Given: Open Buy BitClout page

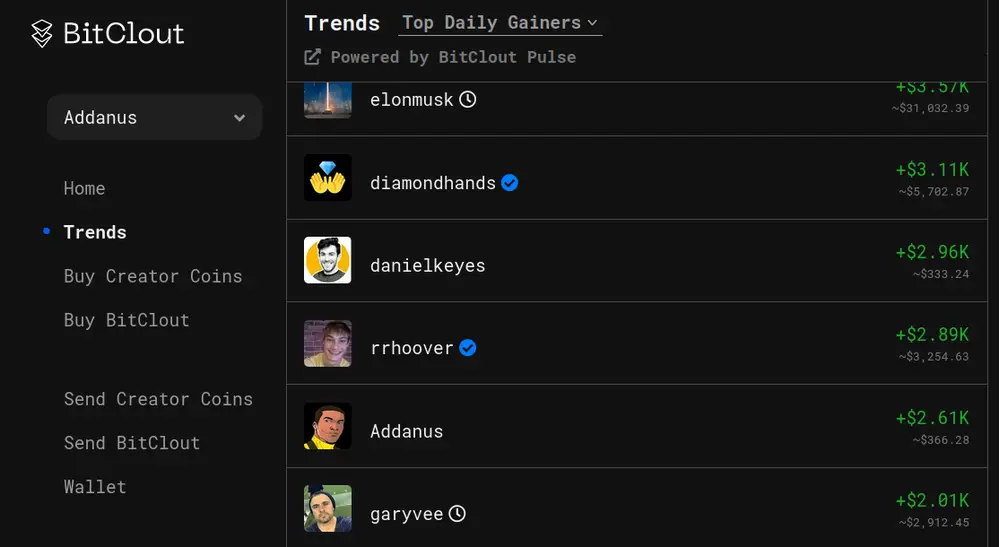Looking at the screenshot, I should coord(126,320).
